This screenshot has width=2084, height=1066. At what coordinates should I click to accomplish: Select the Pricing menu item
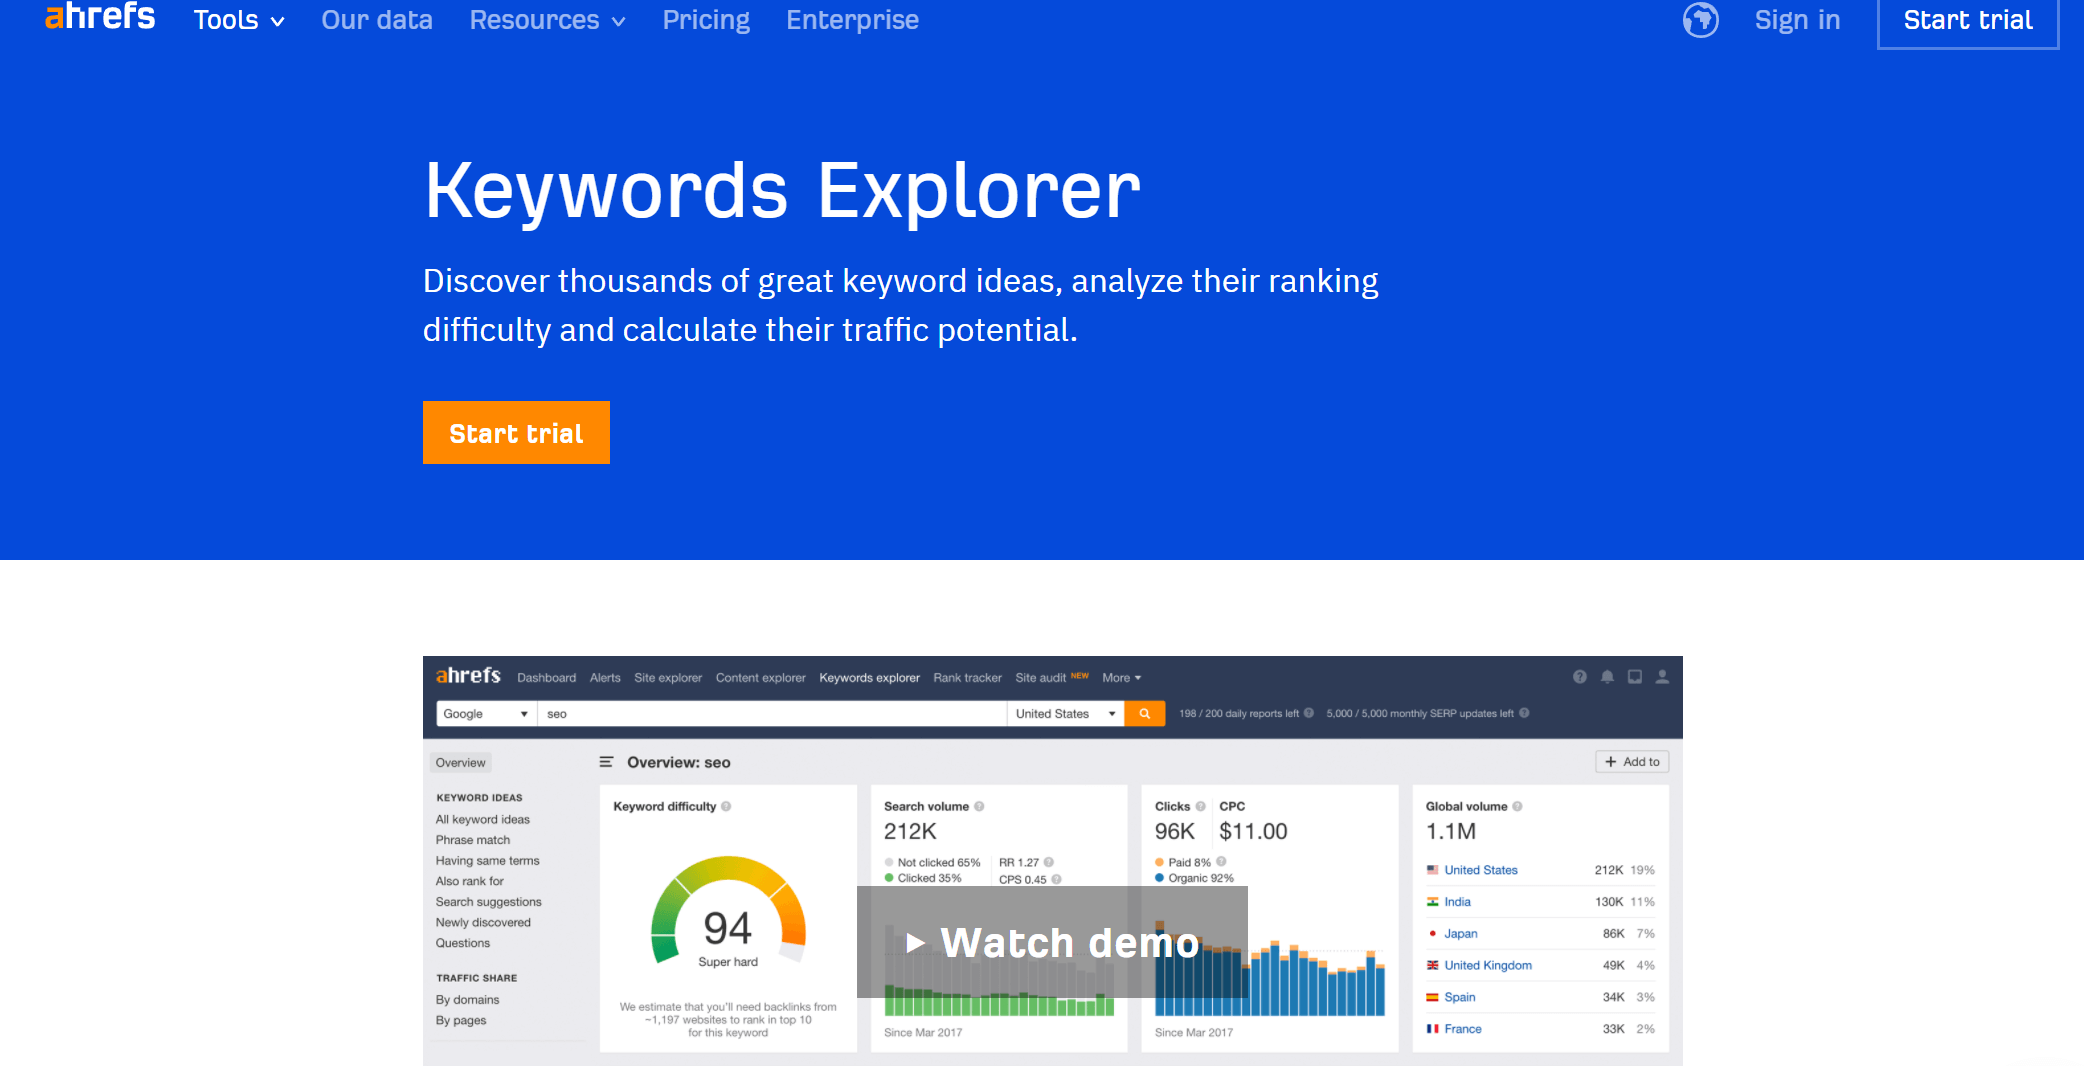click(705, 20)
